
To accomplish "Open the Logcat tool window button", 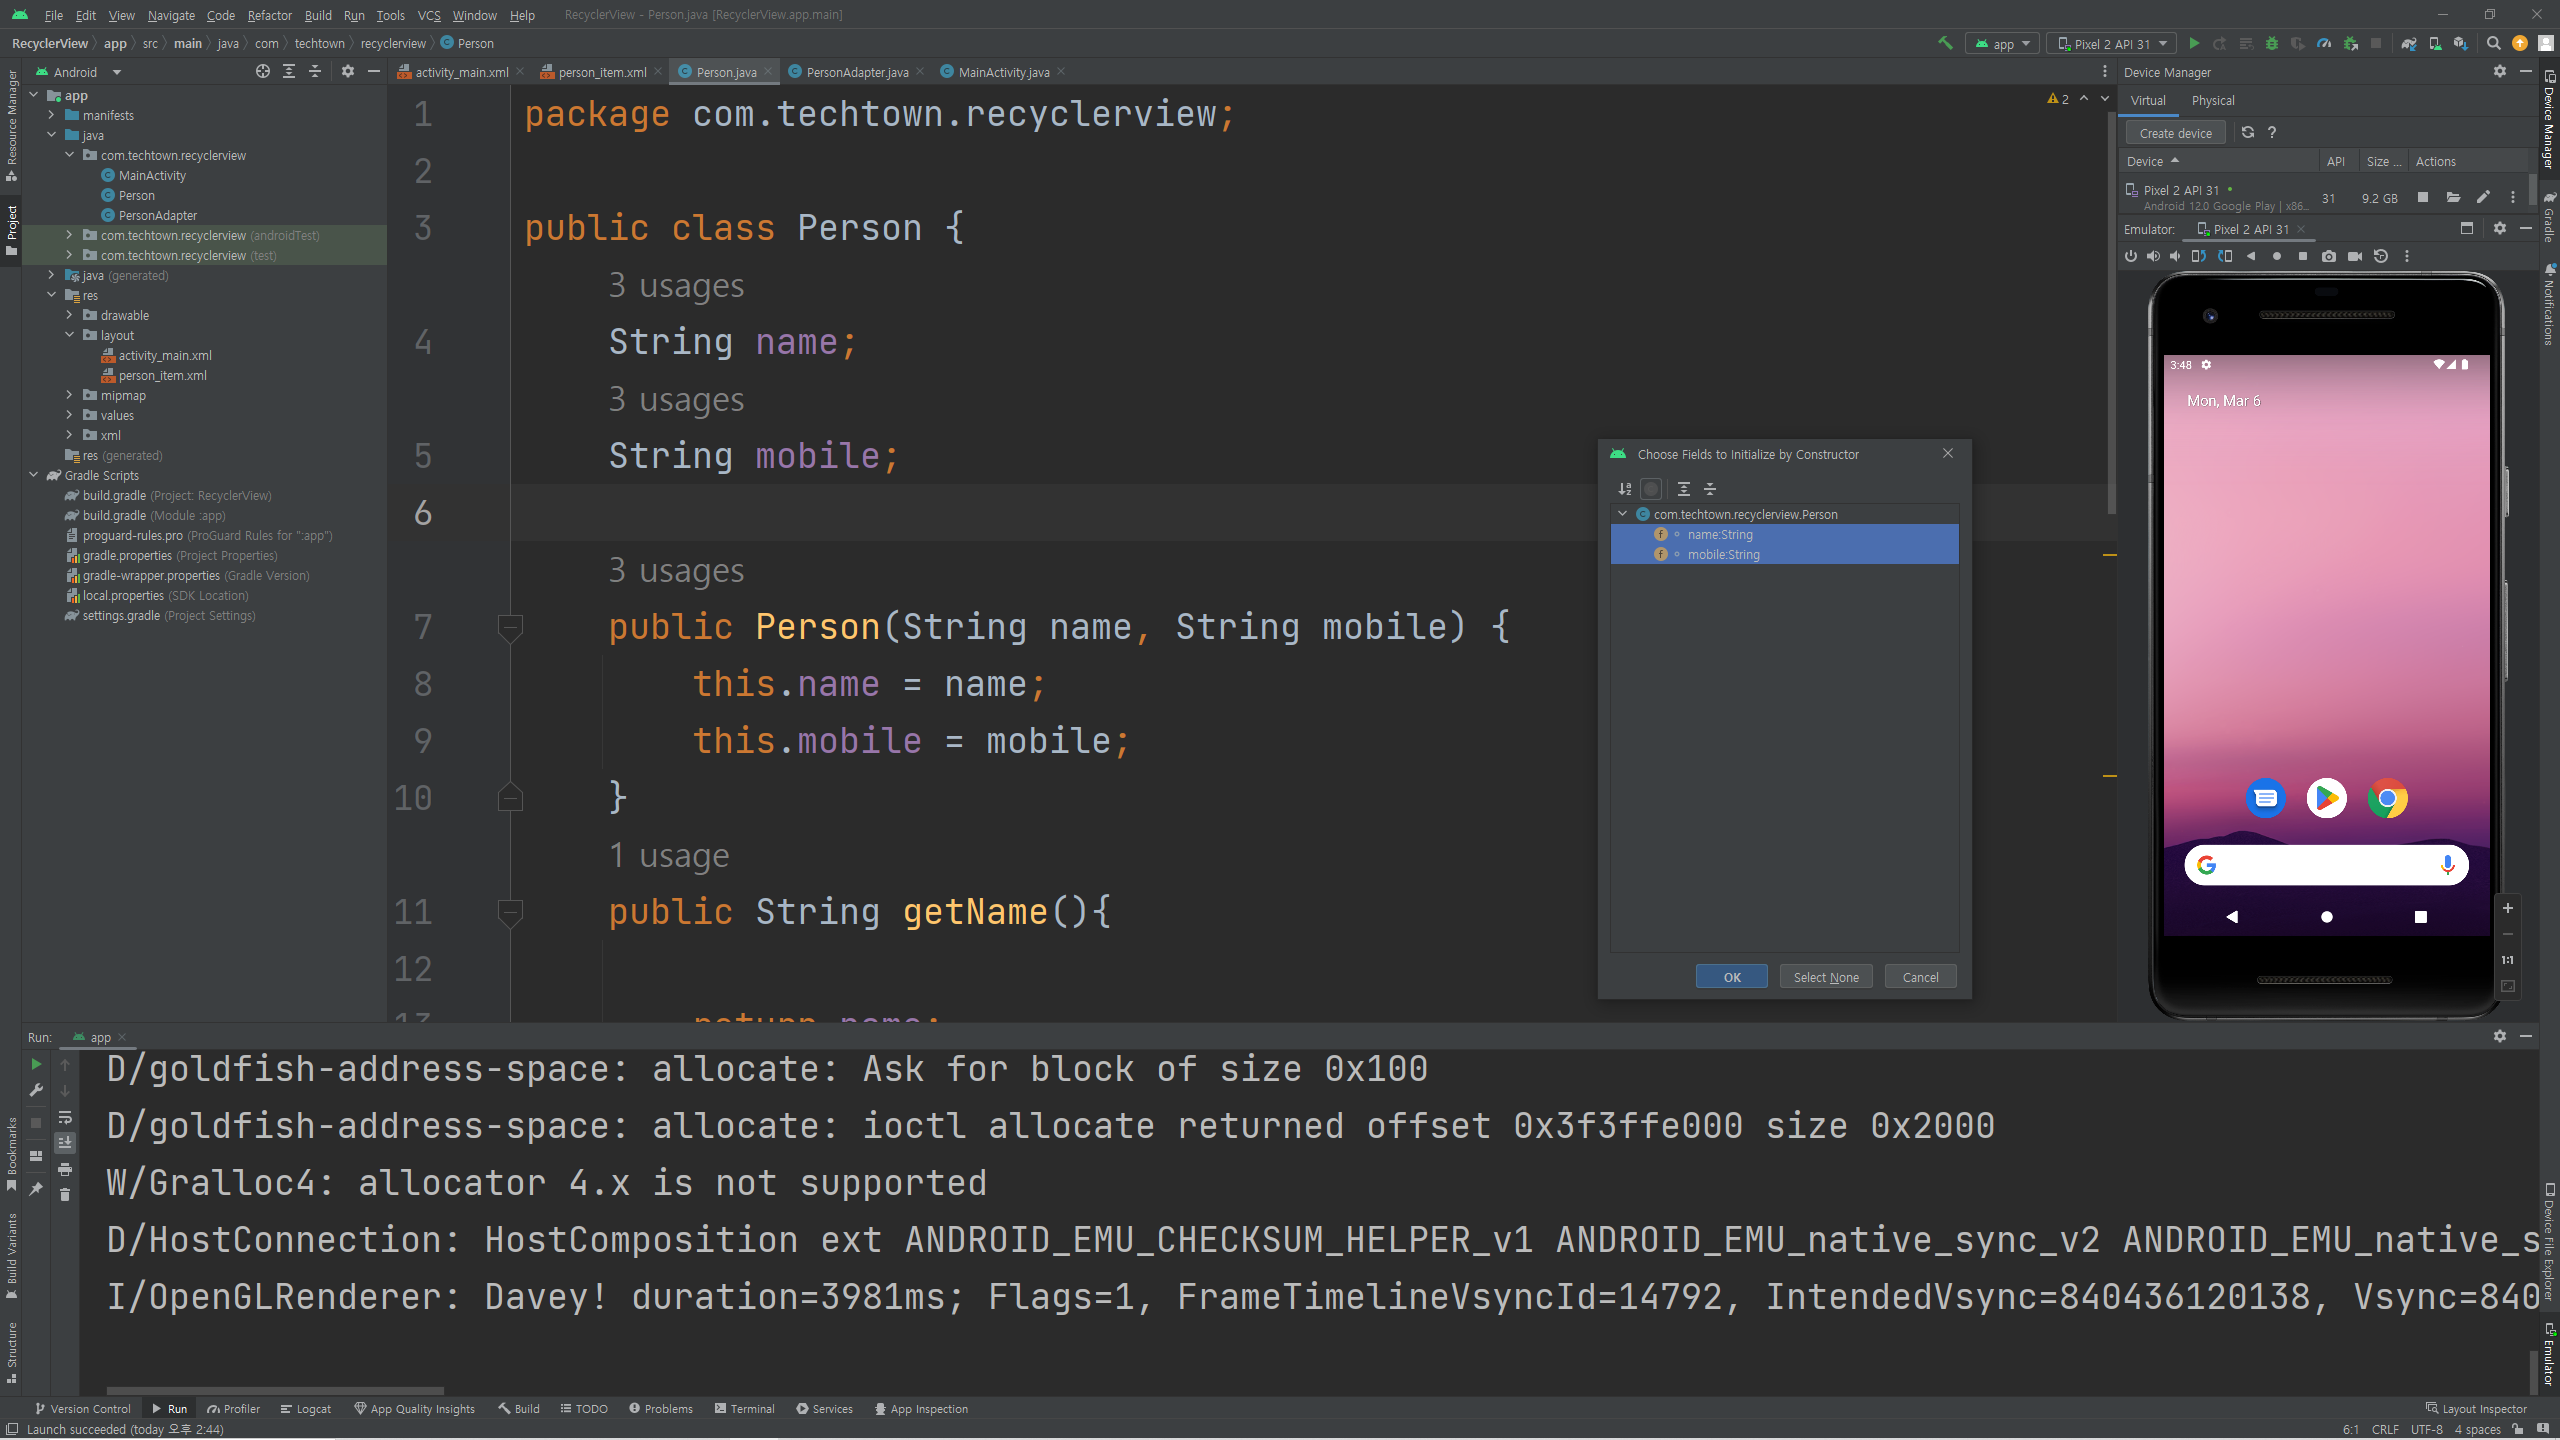I will 306,1409.
